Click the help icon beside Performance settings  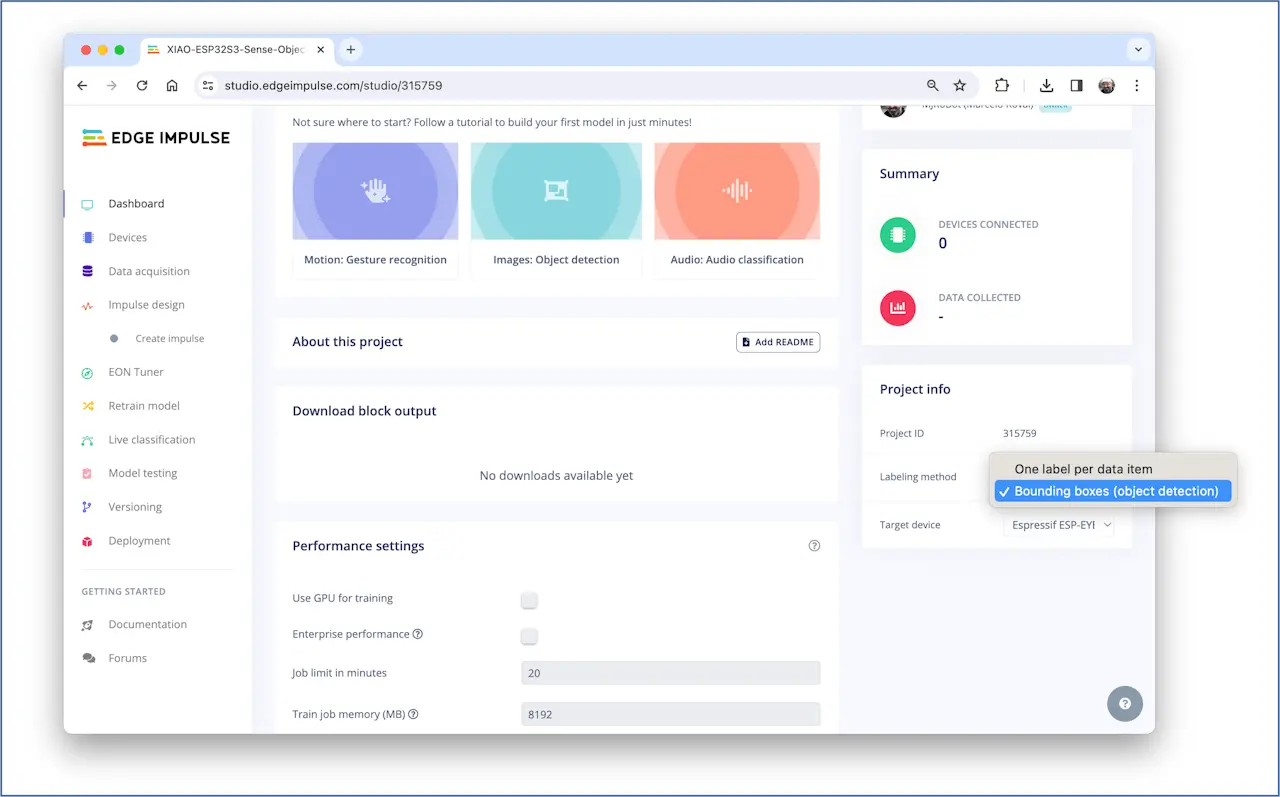pos(814,546)
